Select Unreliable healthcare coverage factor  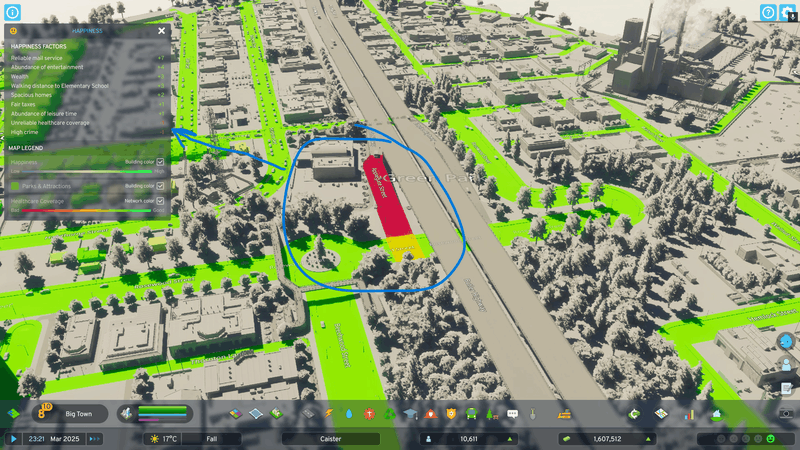[x=87, y=123]
